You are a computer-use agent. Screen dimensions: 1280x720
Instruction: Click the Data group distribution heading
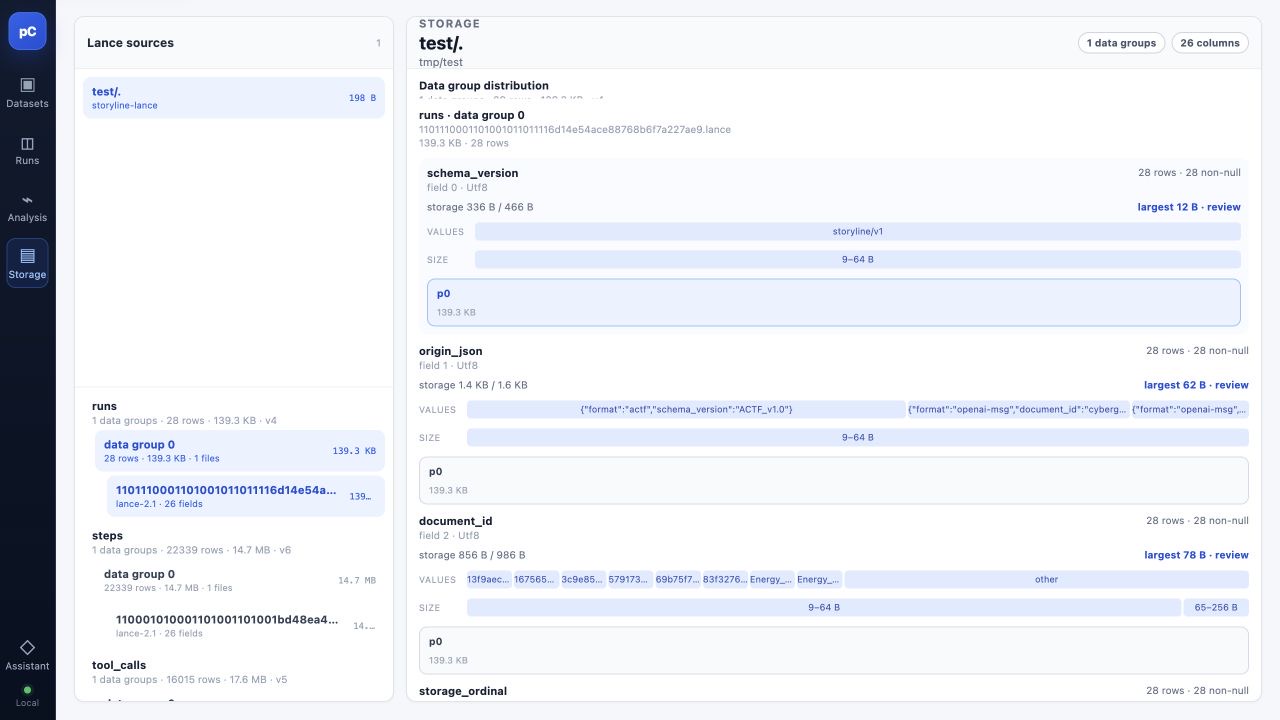coord(484,86)
